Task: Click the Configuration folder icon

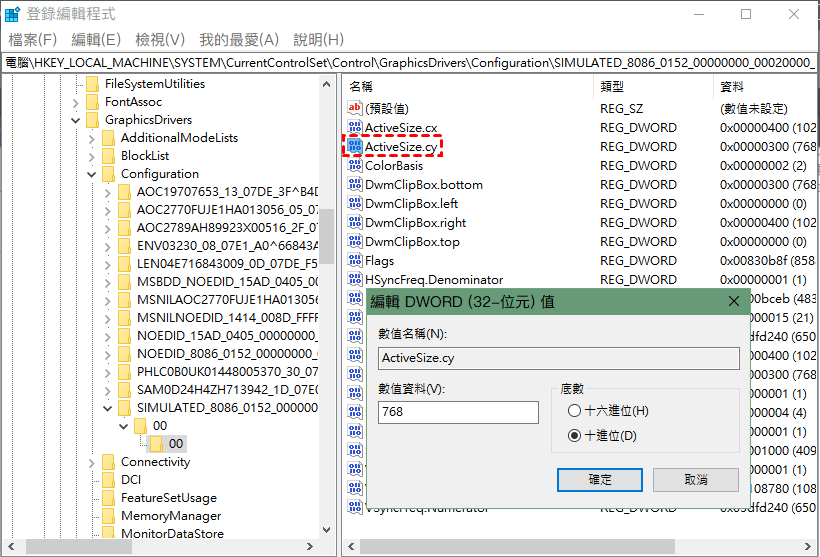Action: coord(108,174)
